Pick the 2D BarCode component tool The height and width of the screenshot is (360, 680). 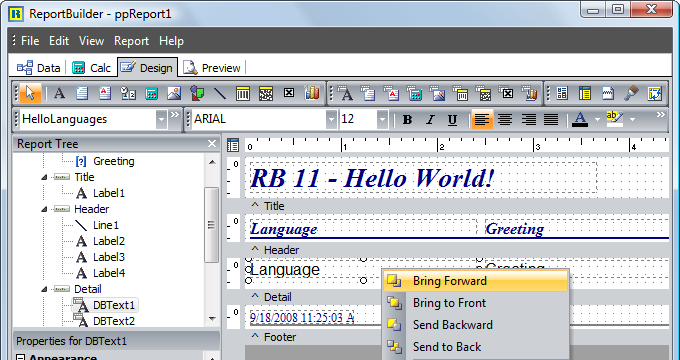tap(266, 93)
